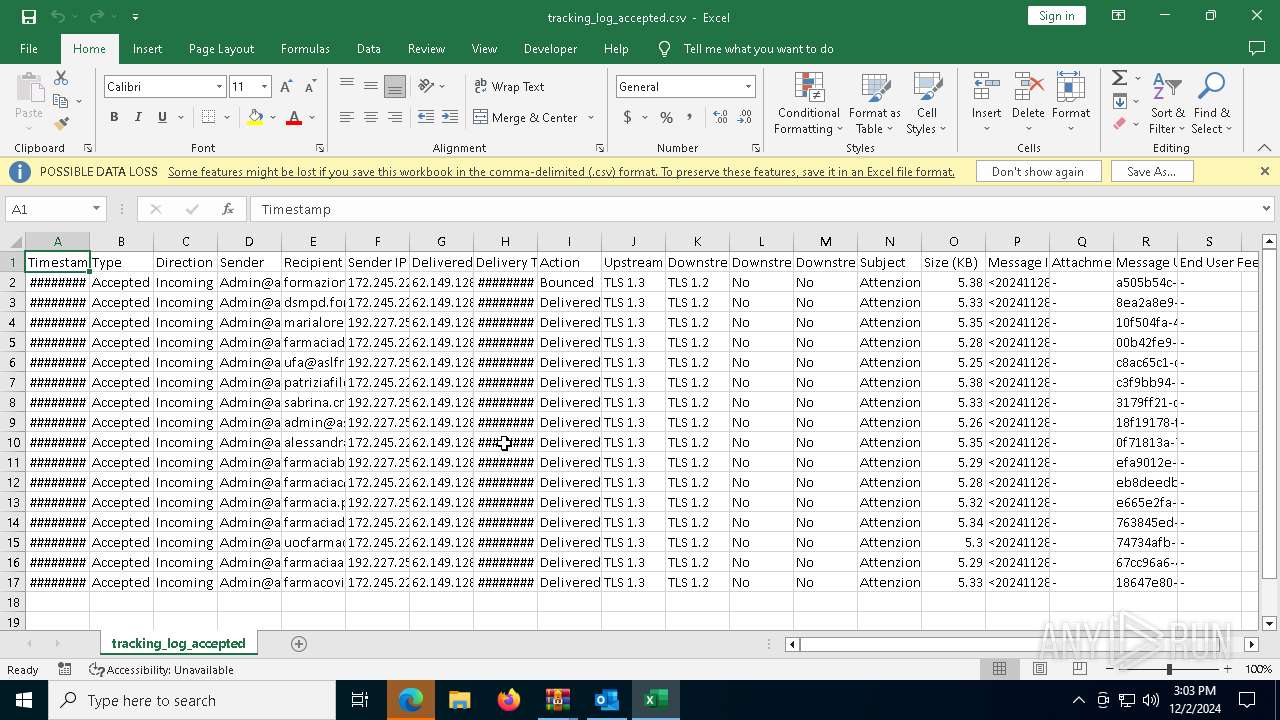Click the data loss warning message link
Screen dimensions: 1280x720
pyautogui.click(x=561, y=172)
